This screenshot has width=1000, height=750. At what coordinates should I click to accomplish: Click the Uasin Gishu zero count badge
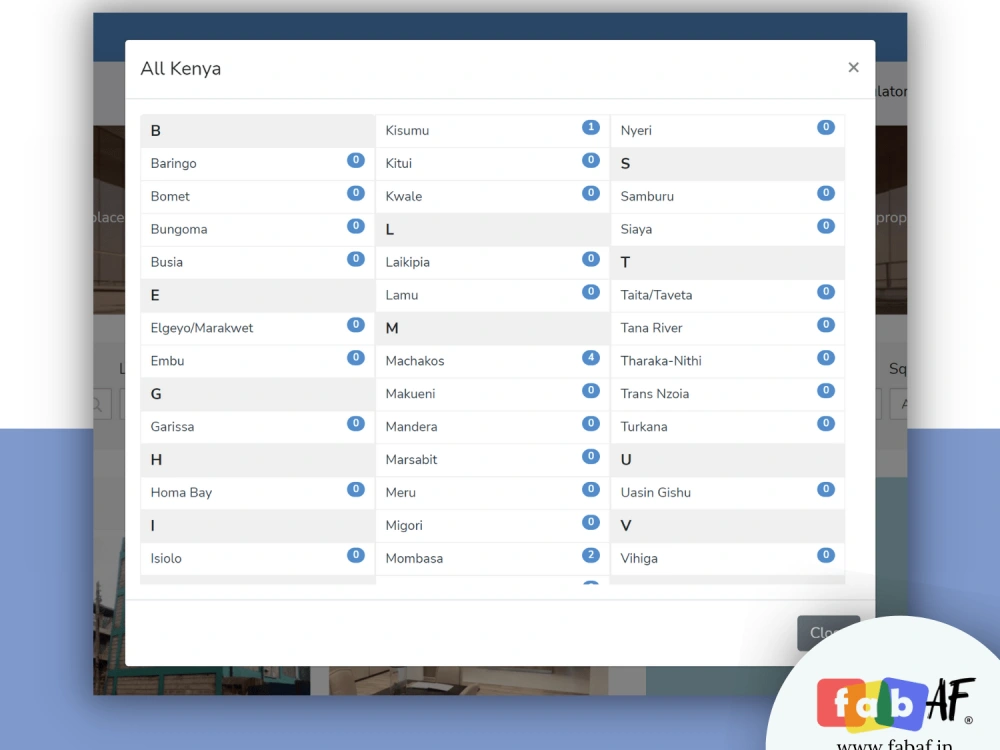[x=826, y=489]
